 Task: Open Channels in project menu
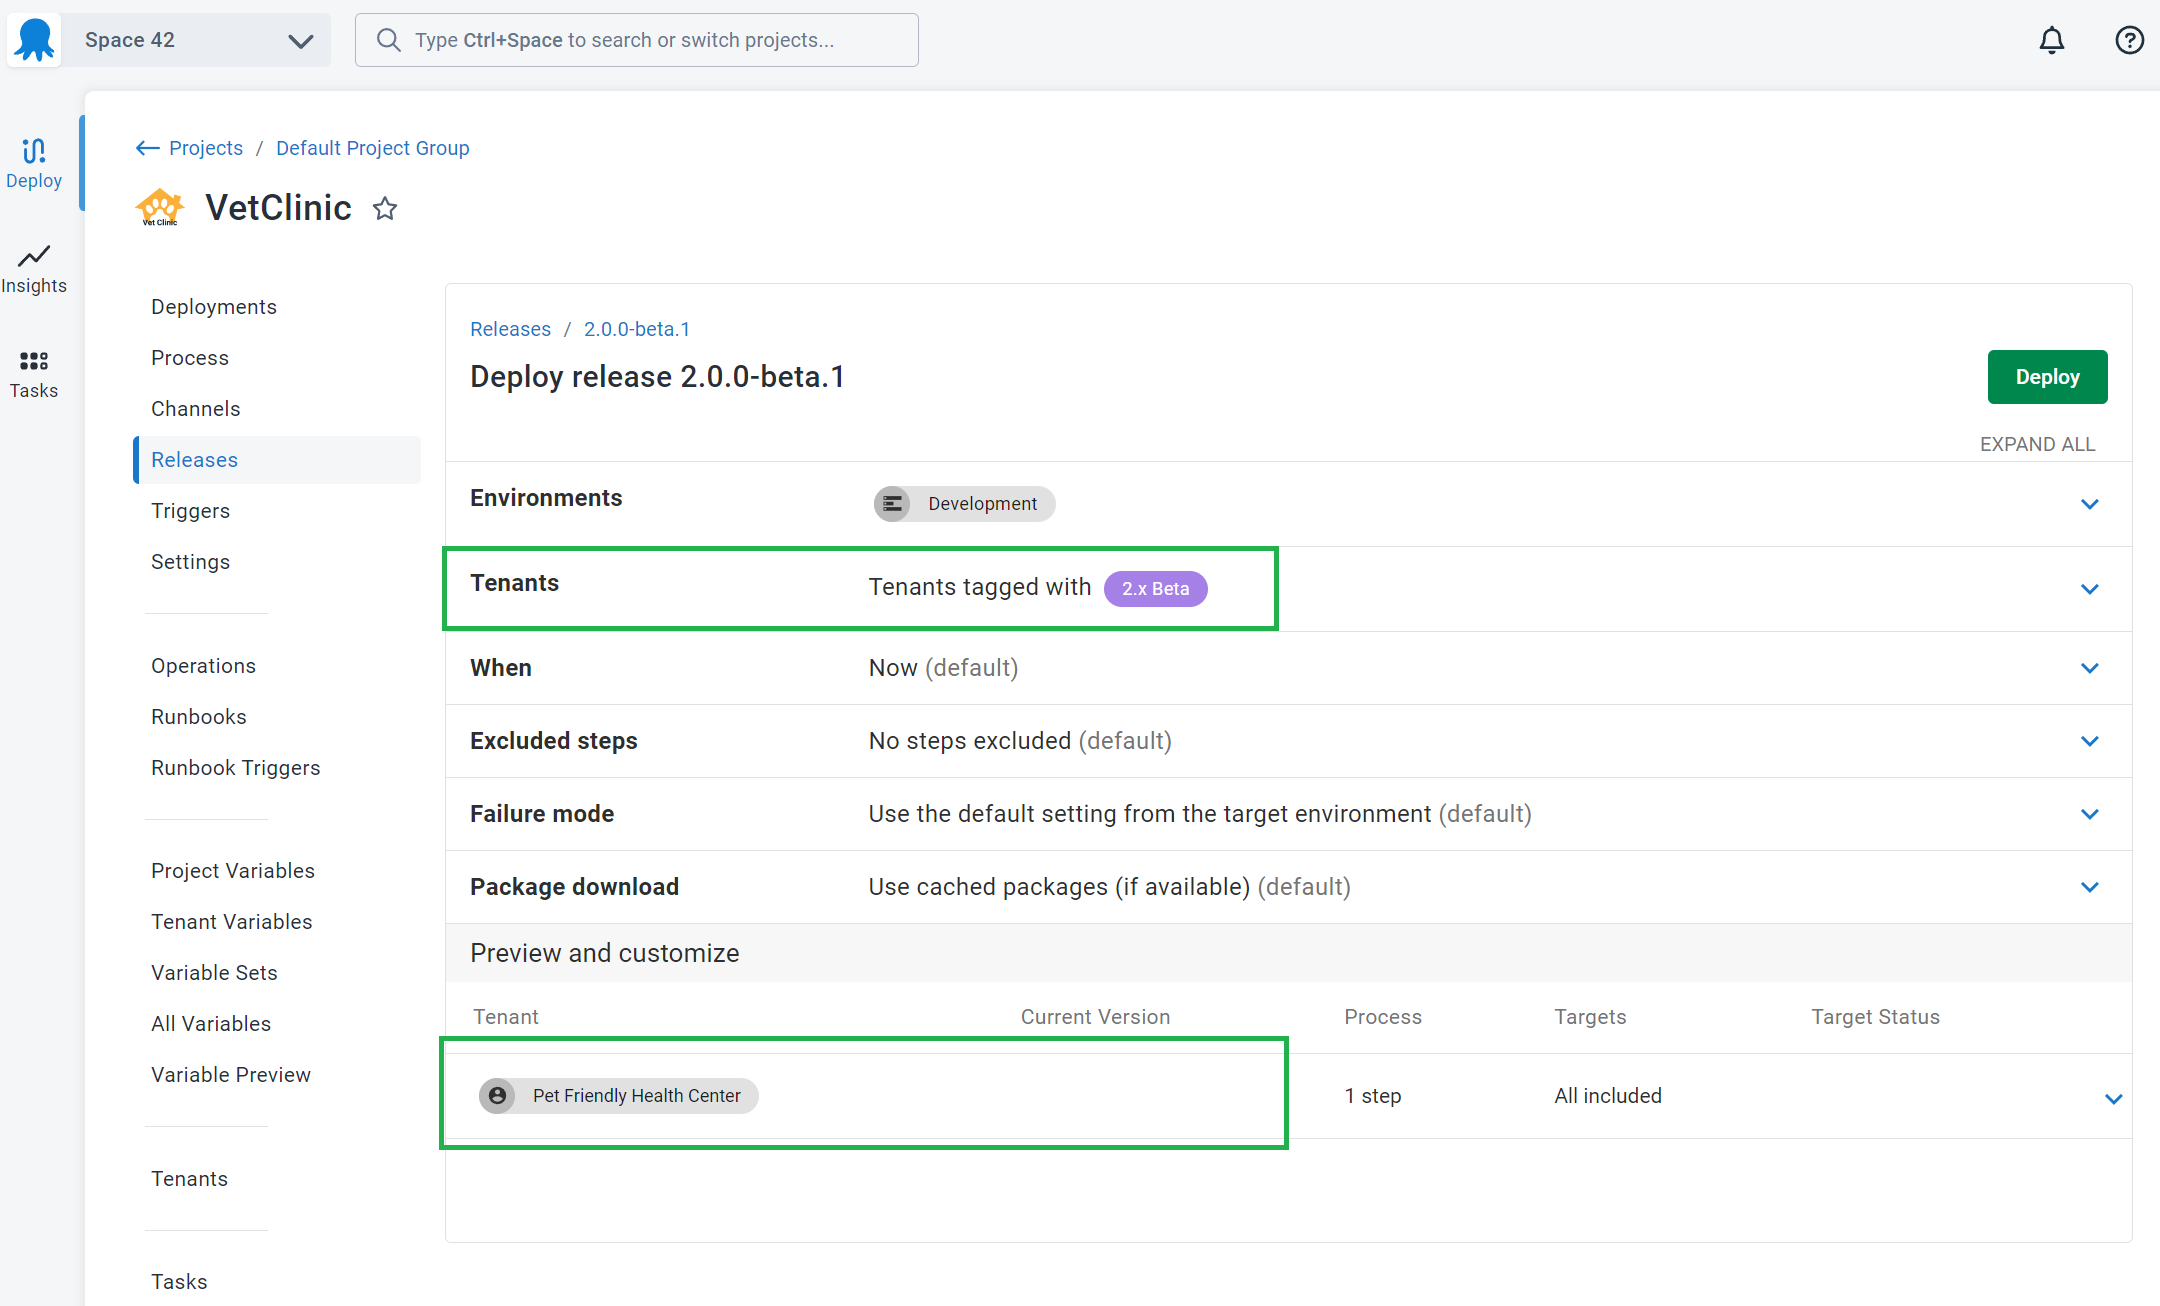pyautogui.click(x=196, y=409)
